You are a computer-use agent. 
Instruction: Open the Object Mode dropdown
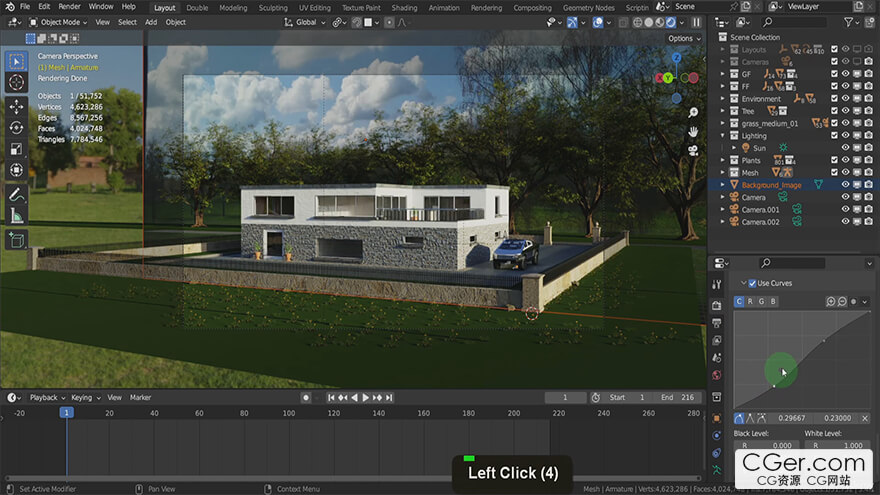coord(59,22)
